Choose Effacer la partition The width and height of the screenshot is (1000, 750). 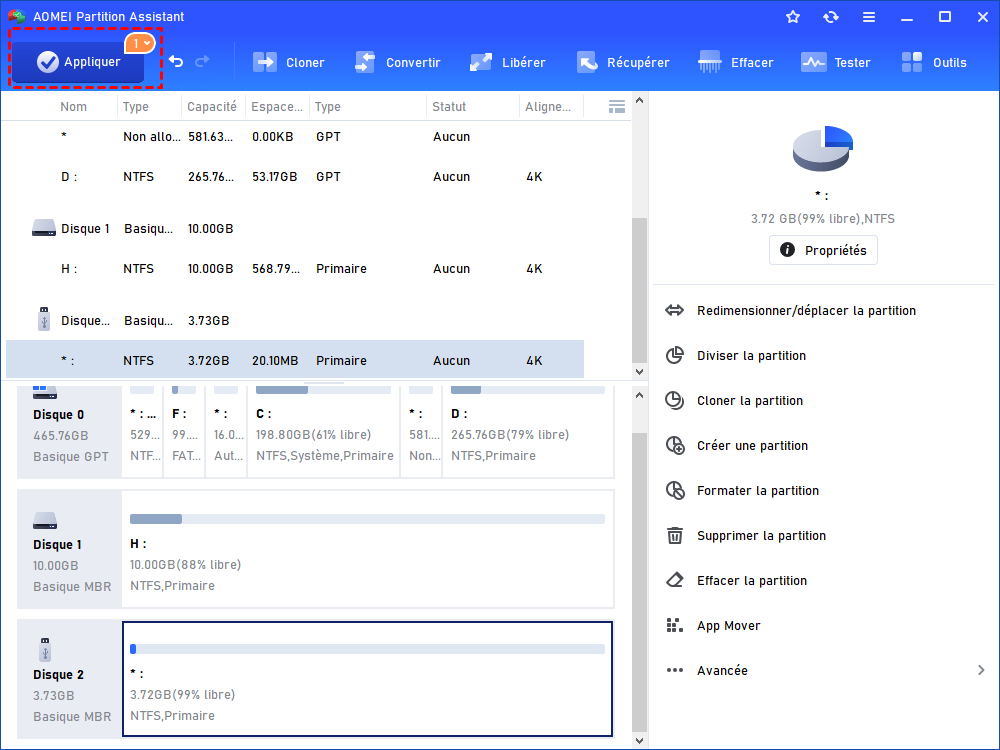[736, 580]
